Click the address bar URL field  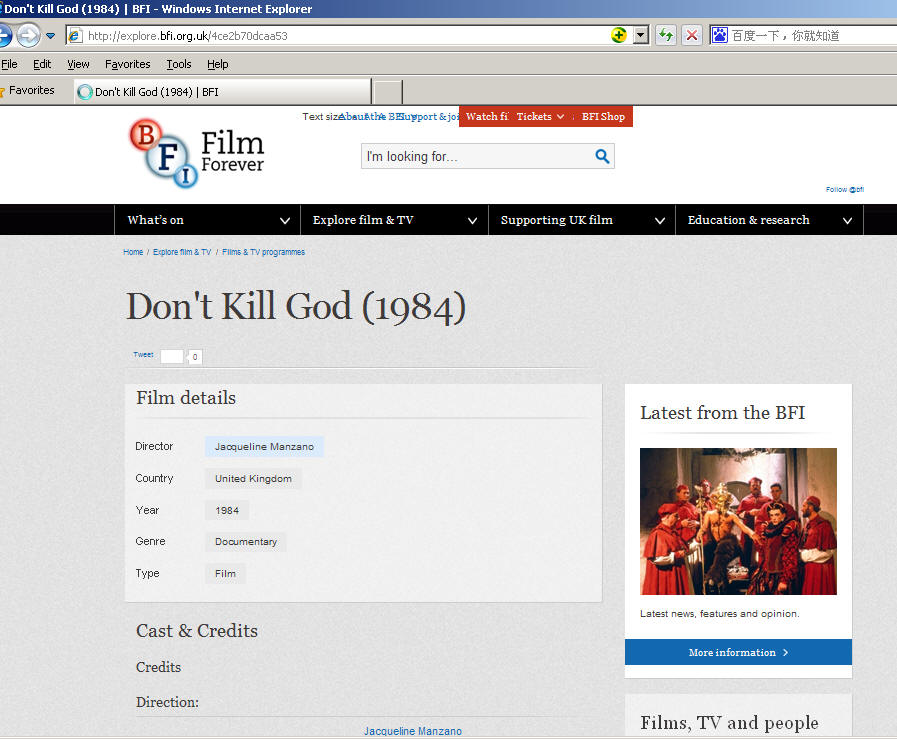click(347, 35)
